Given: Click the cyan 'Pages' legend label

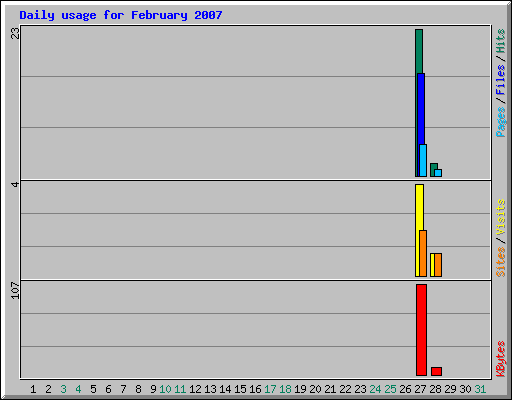Looking at the screenshot, I should [x=500, y=121].
